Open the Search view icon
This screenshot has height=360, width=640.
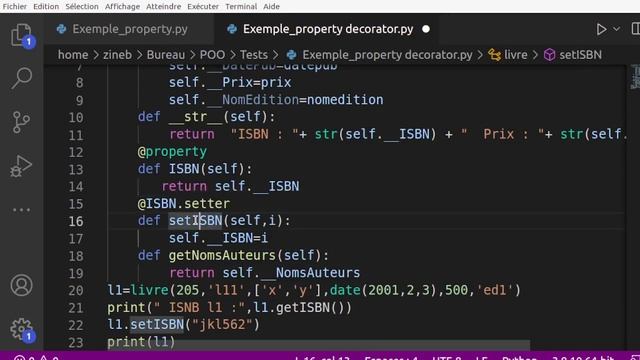[21, 78]
